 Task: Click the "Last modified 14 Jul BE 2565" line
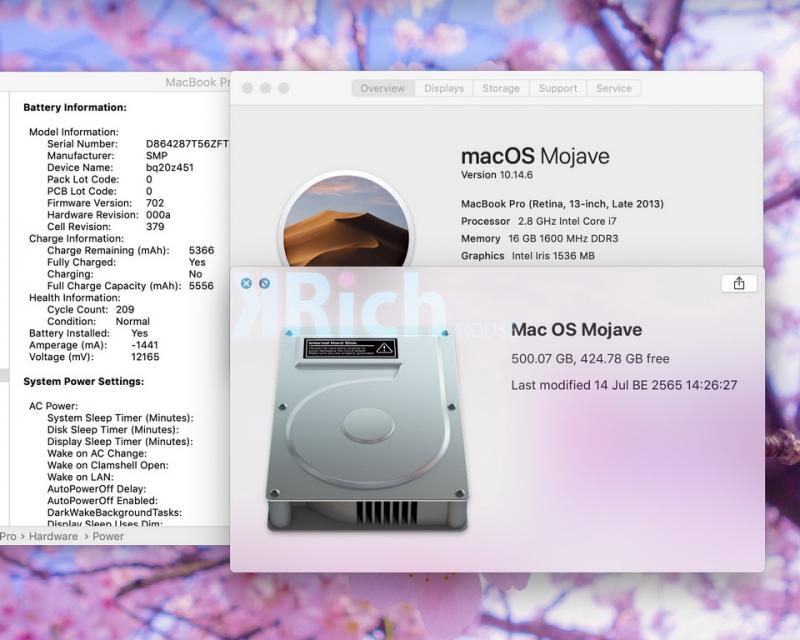coord(624,385)
